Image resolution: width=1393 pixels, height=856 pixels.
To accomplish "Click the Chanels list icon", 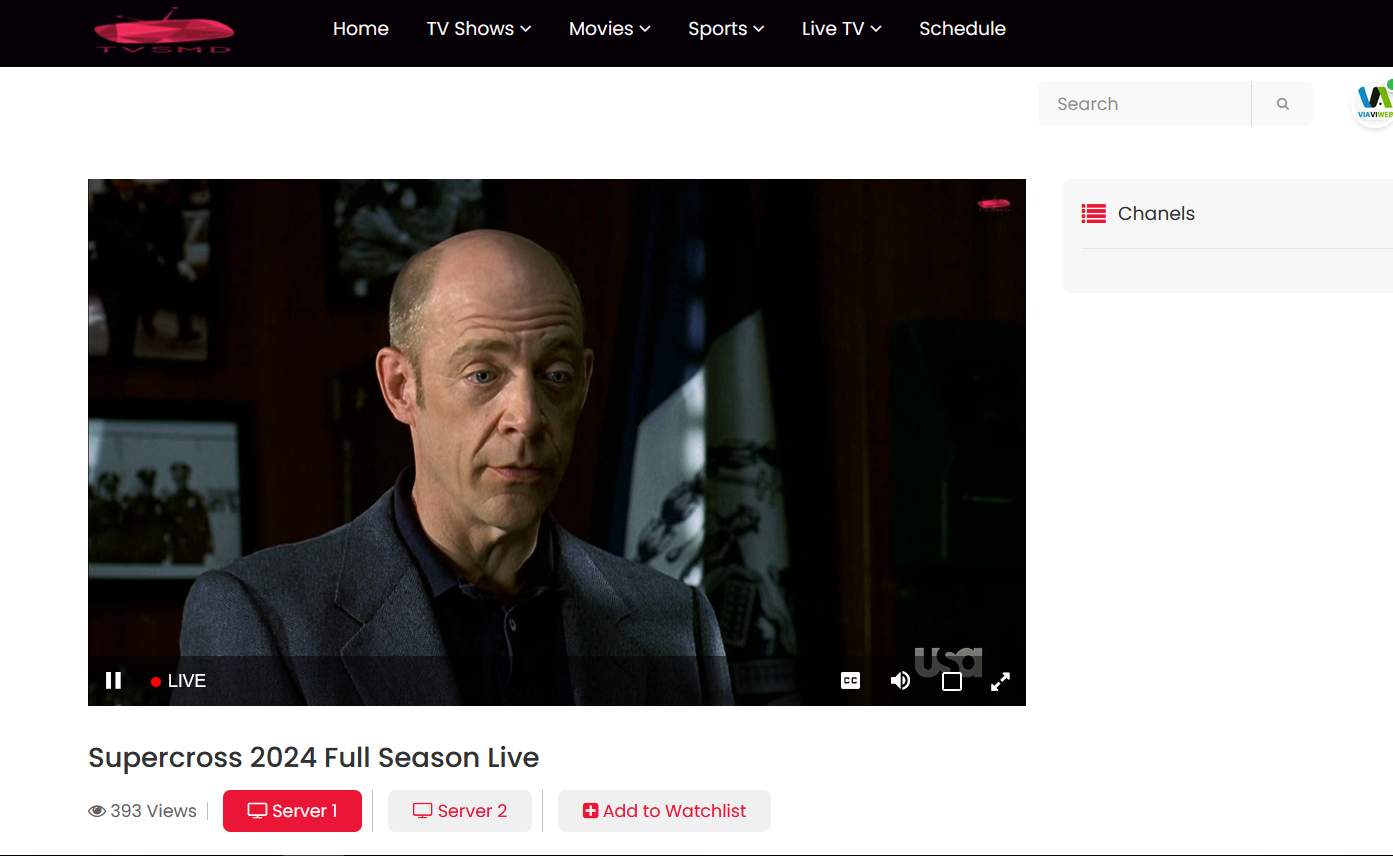I will point(1094,214).
